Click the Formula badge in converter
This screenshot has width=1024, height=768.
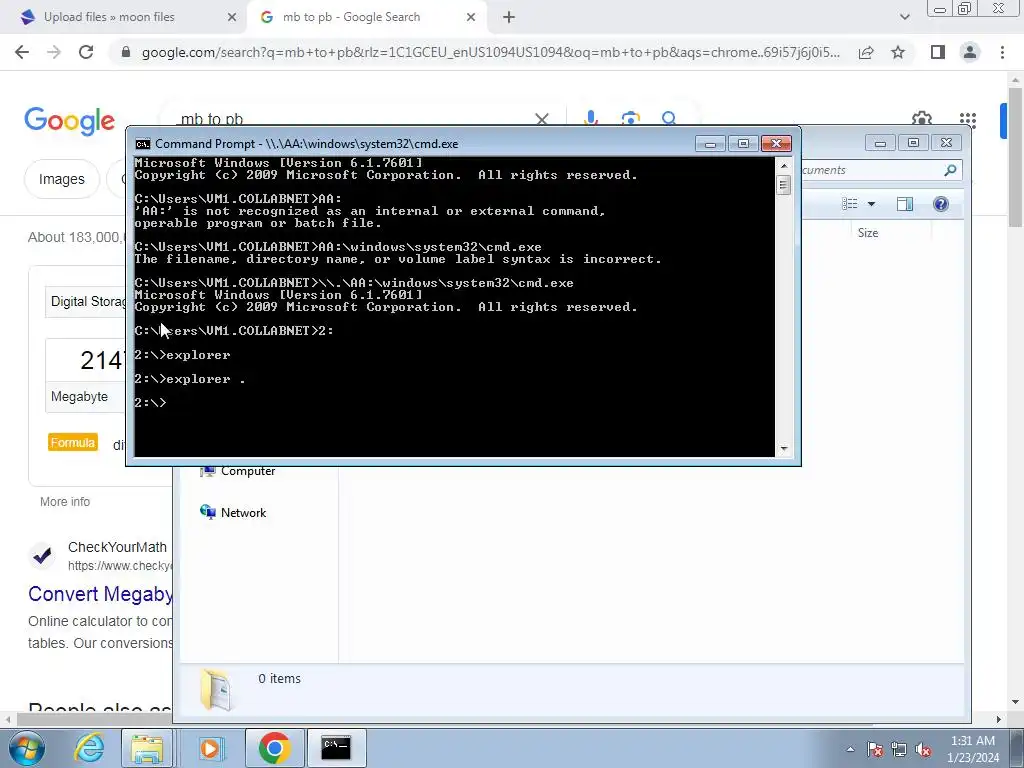click(72, 443)
